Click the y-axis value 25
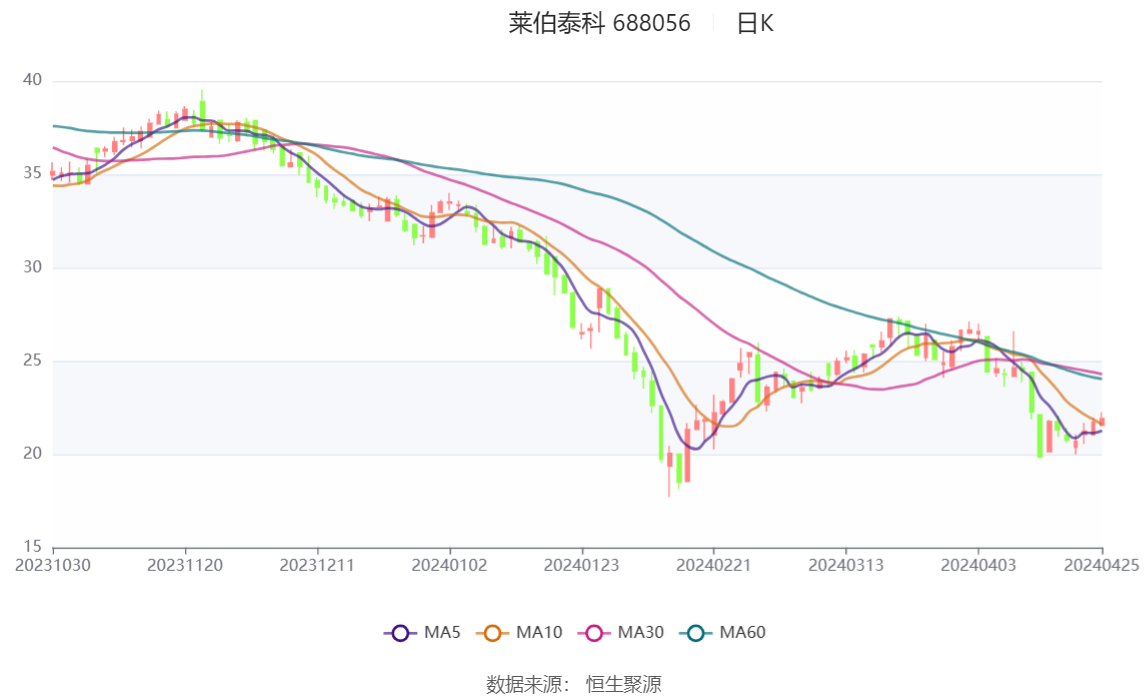The width and height of the screenshot is (1148, 699). (x=32, y=361)
